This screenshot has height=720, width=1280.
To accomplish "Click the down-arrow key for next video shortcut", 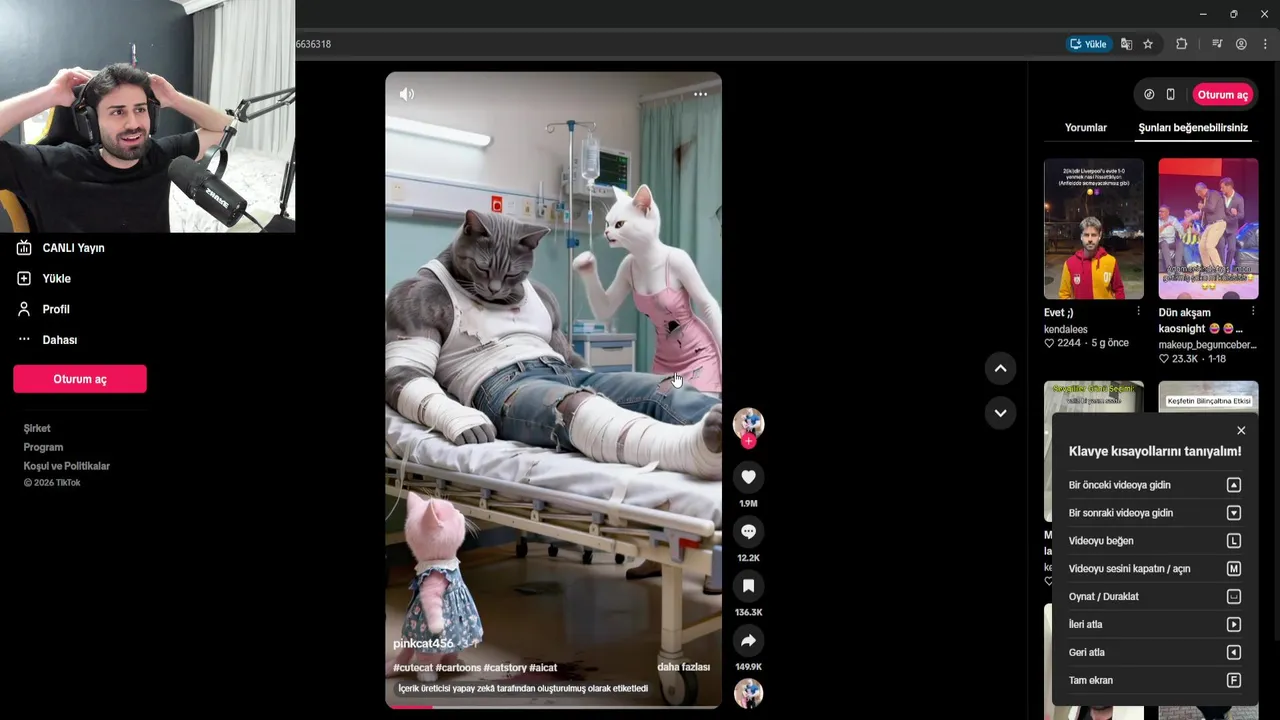I will pyautogui.click(x=1234, y=513).
